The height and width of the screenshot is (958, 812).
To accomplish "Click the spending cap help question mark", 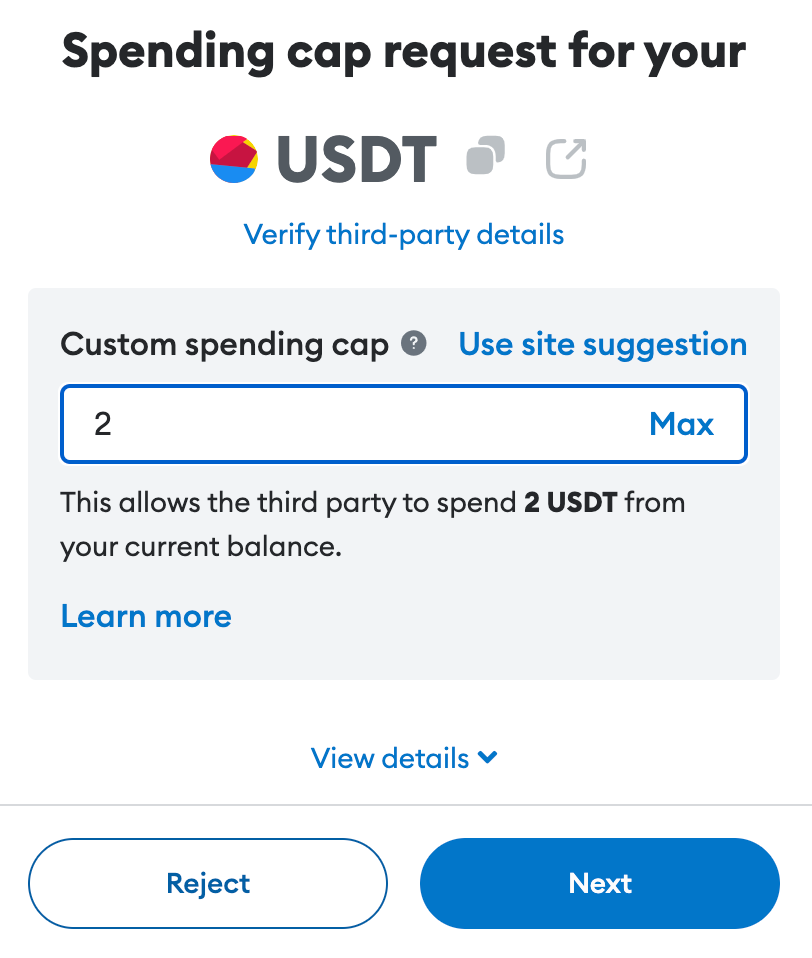I will pos(414,344).
